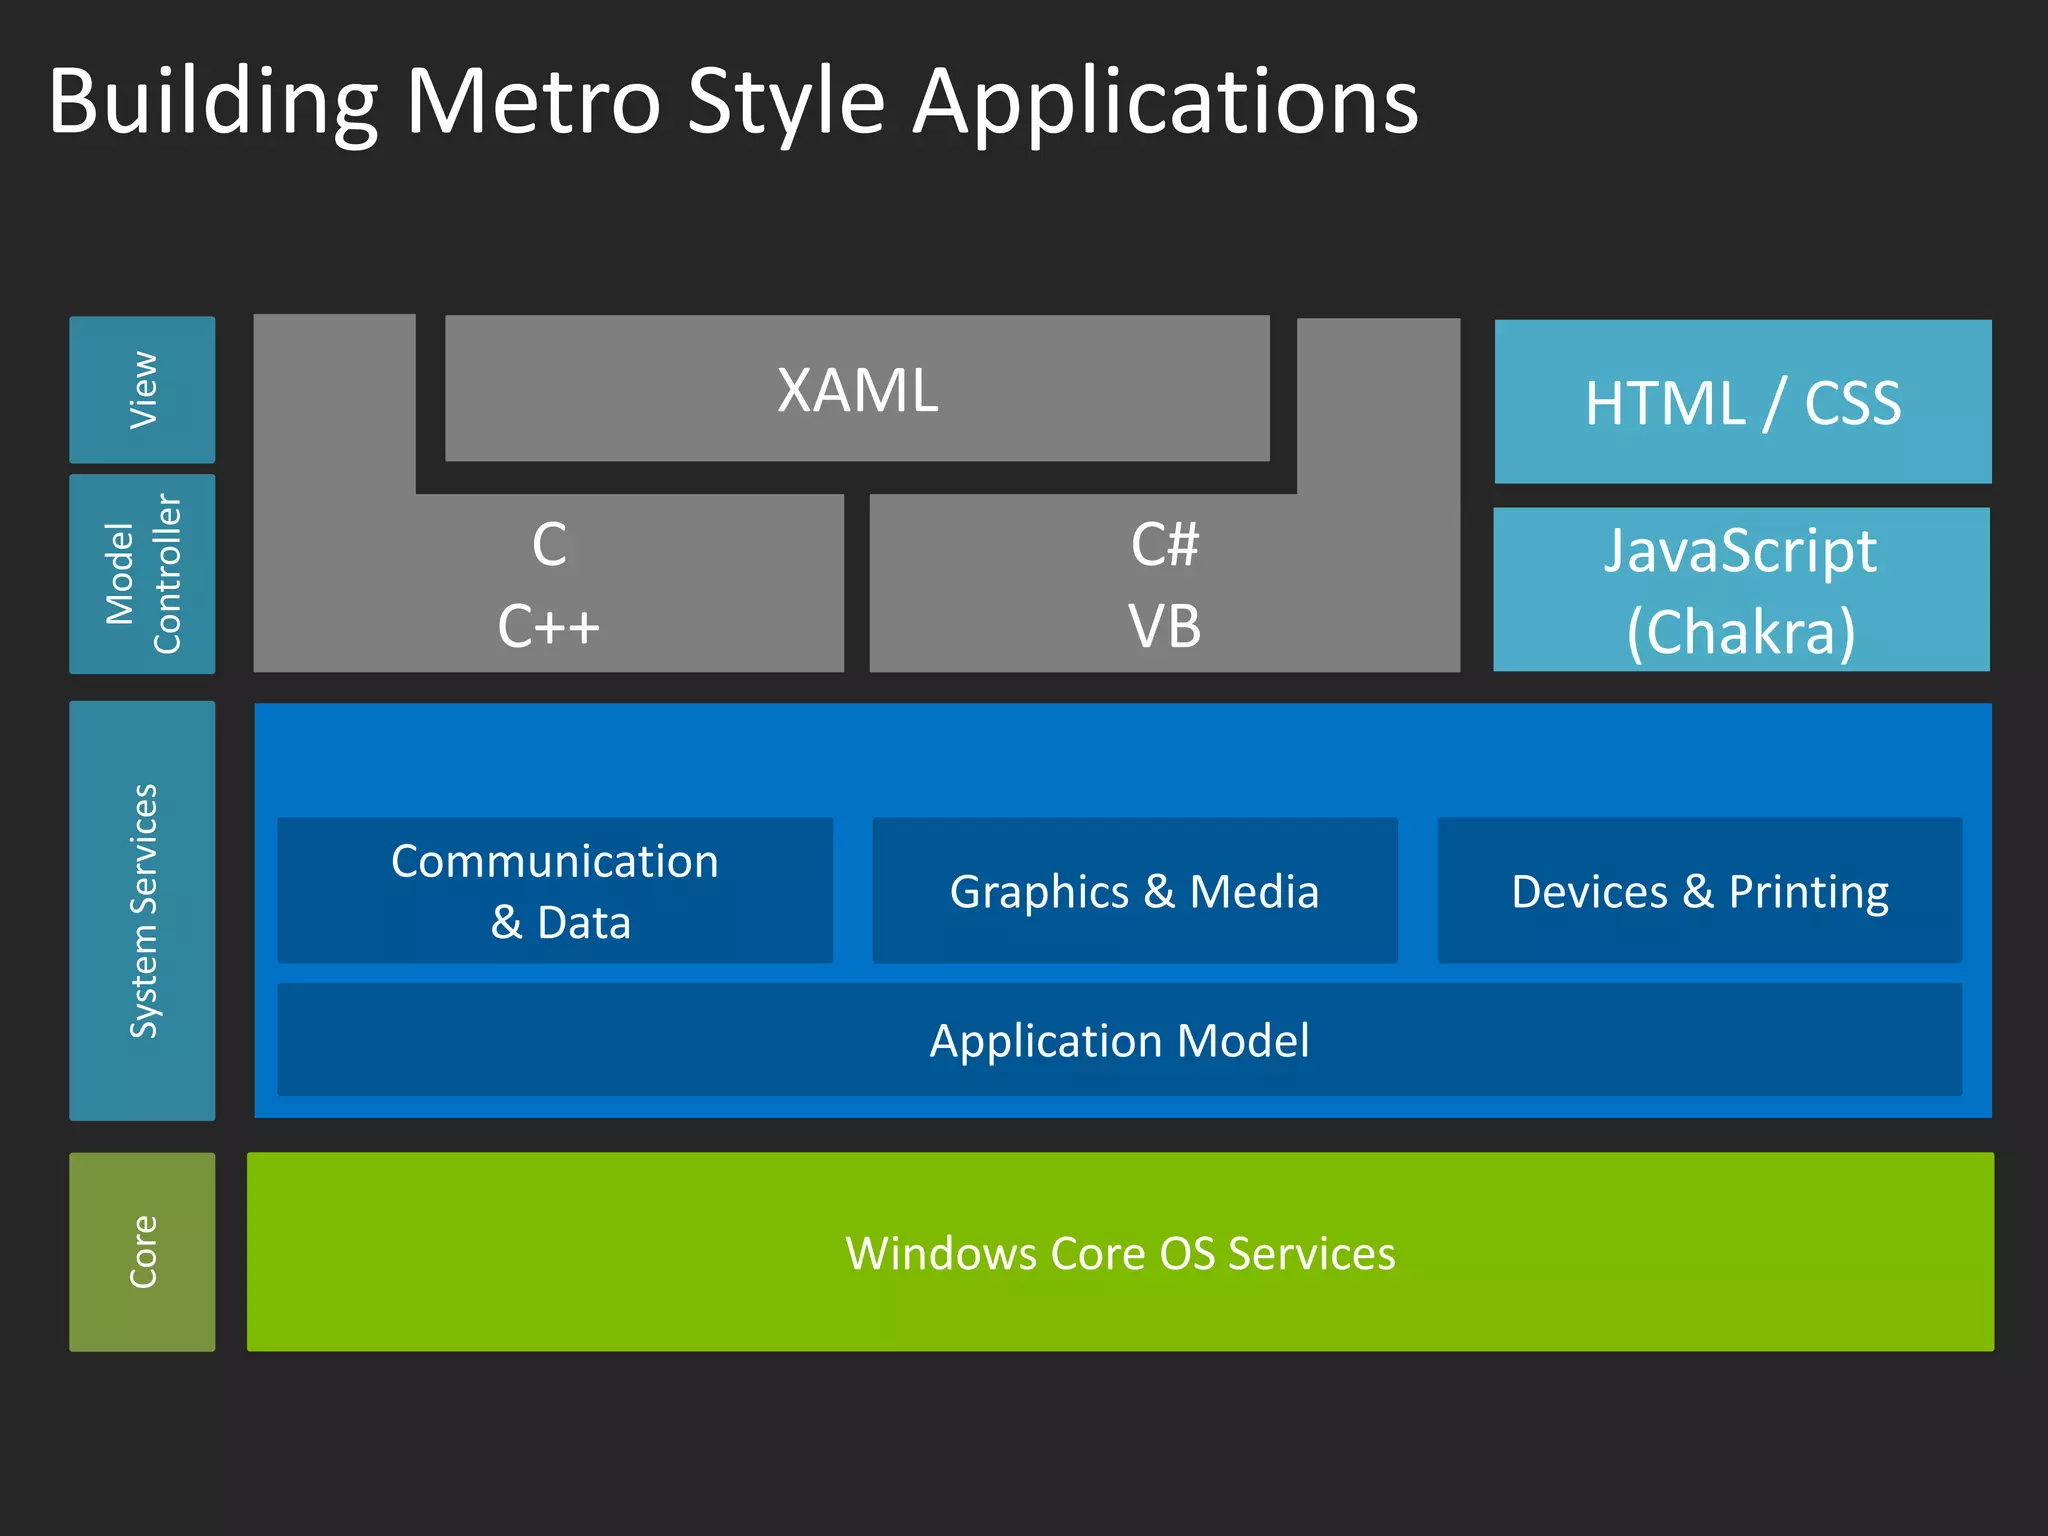
Task: Click the word Metro in the title
Action: pos(532,102)
